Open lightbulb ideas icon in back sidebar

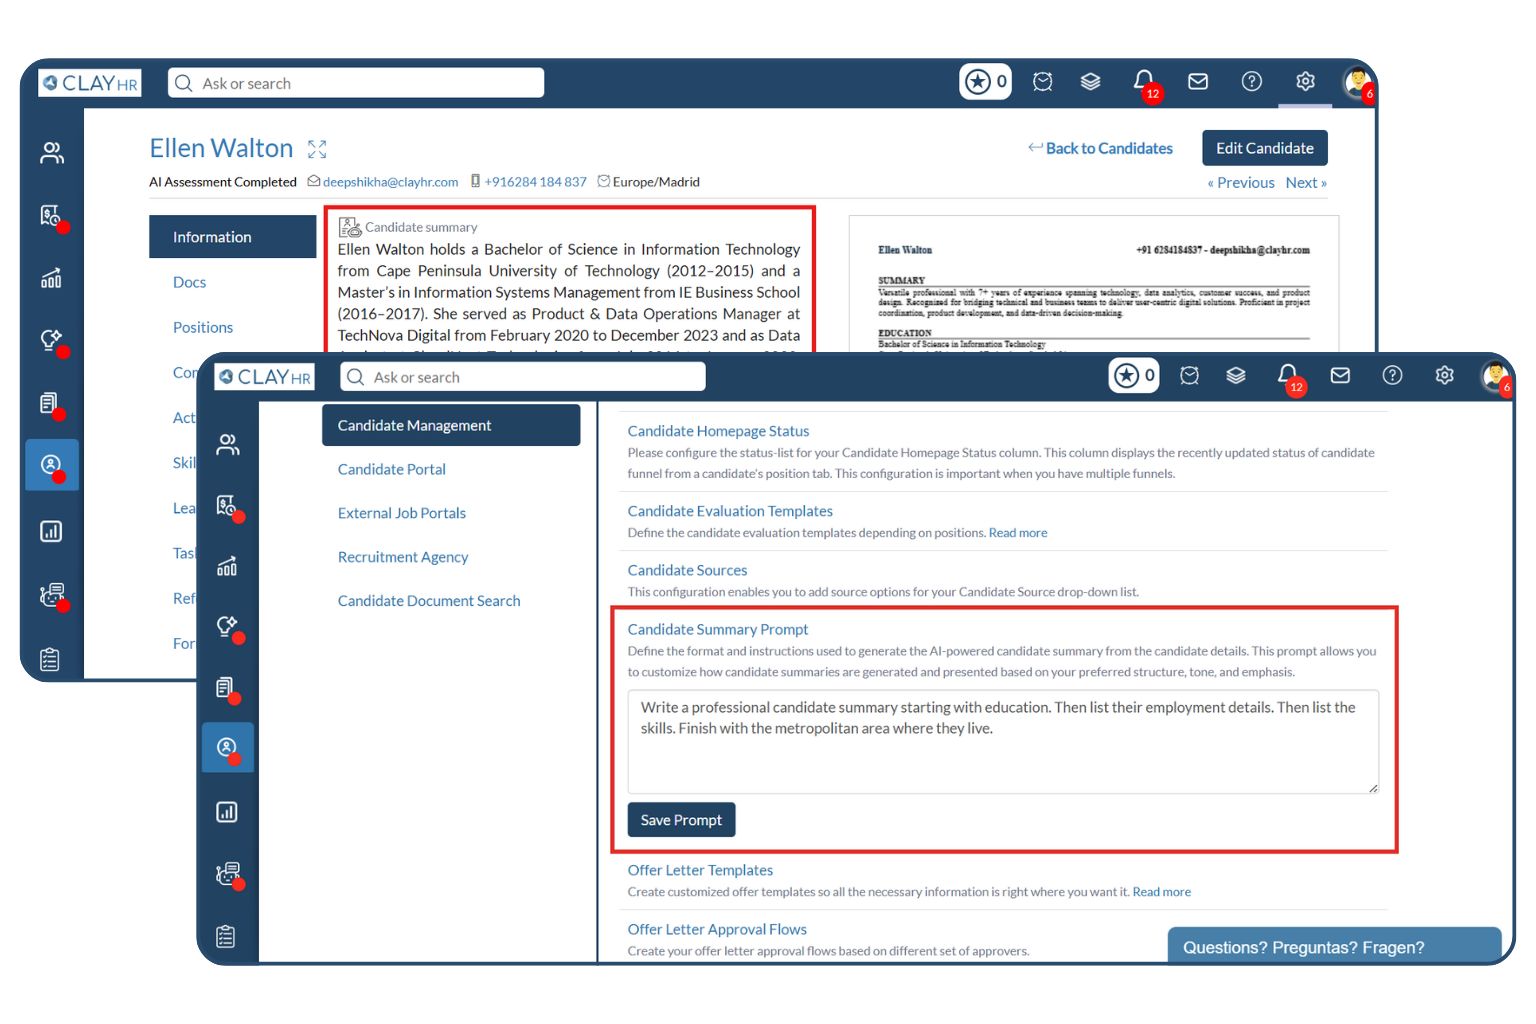click(x=52, y=341)
